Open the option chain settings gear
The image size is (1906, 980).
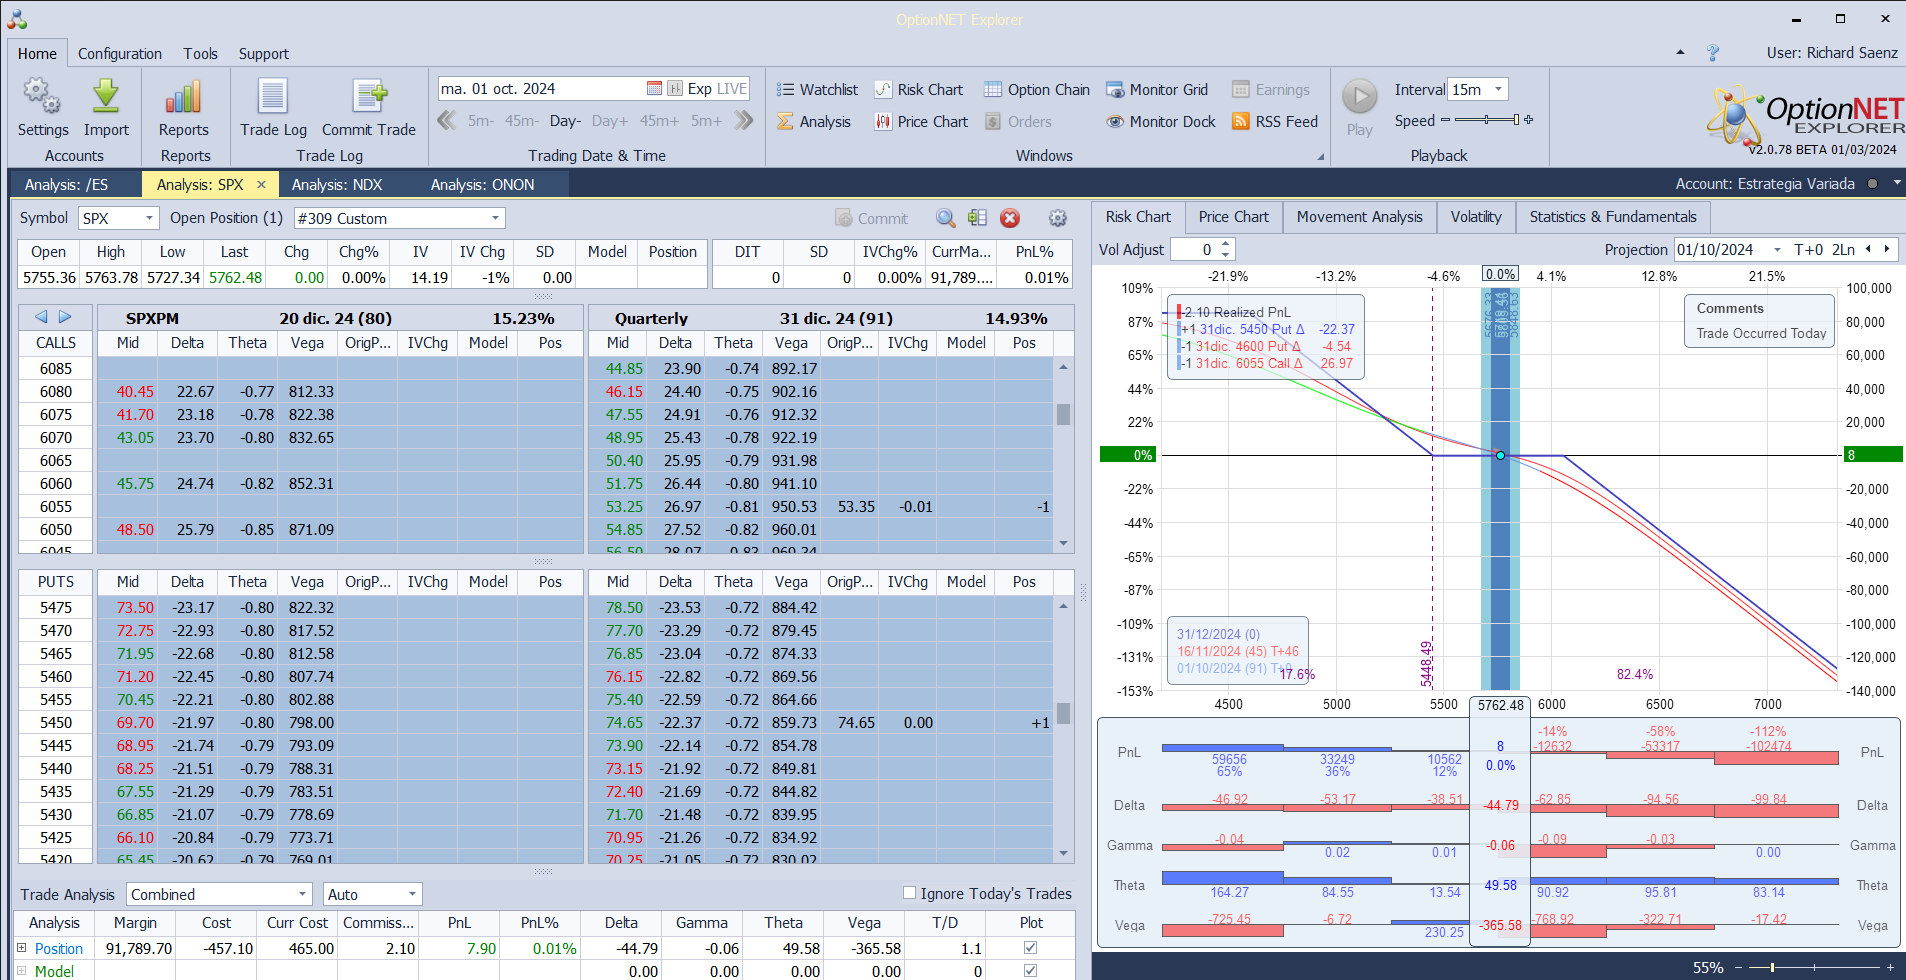pyautogui.click(x=1057, y=218)
